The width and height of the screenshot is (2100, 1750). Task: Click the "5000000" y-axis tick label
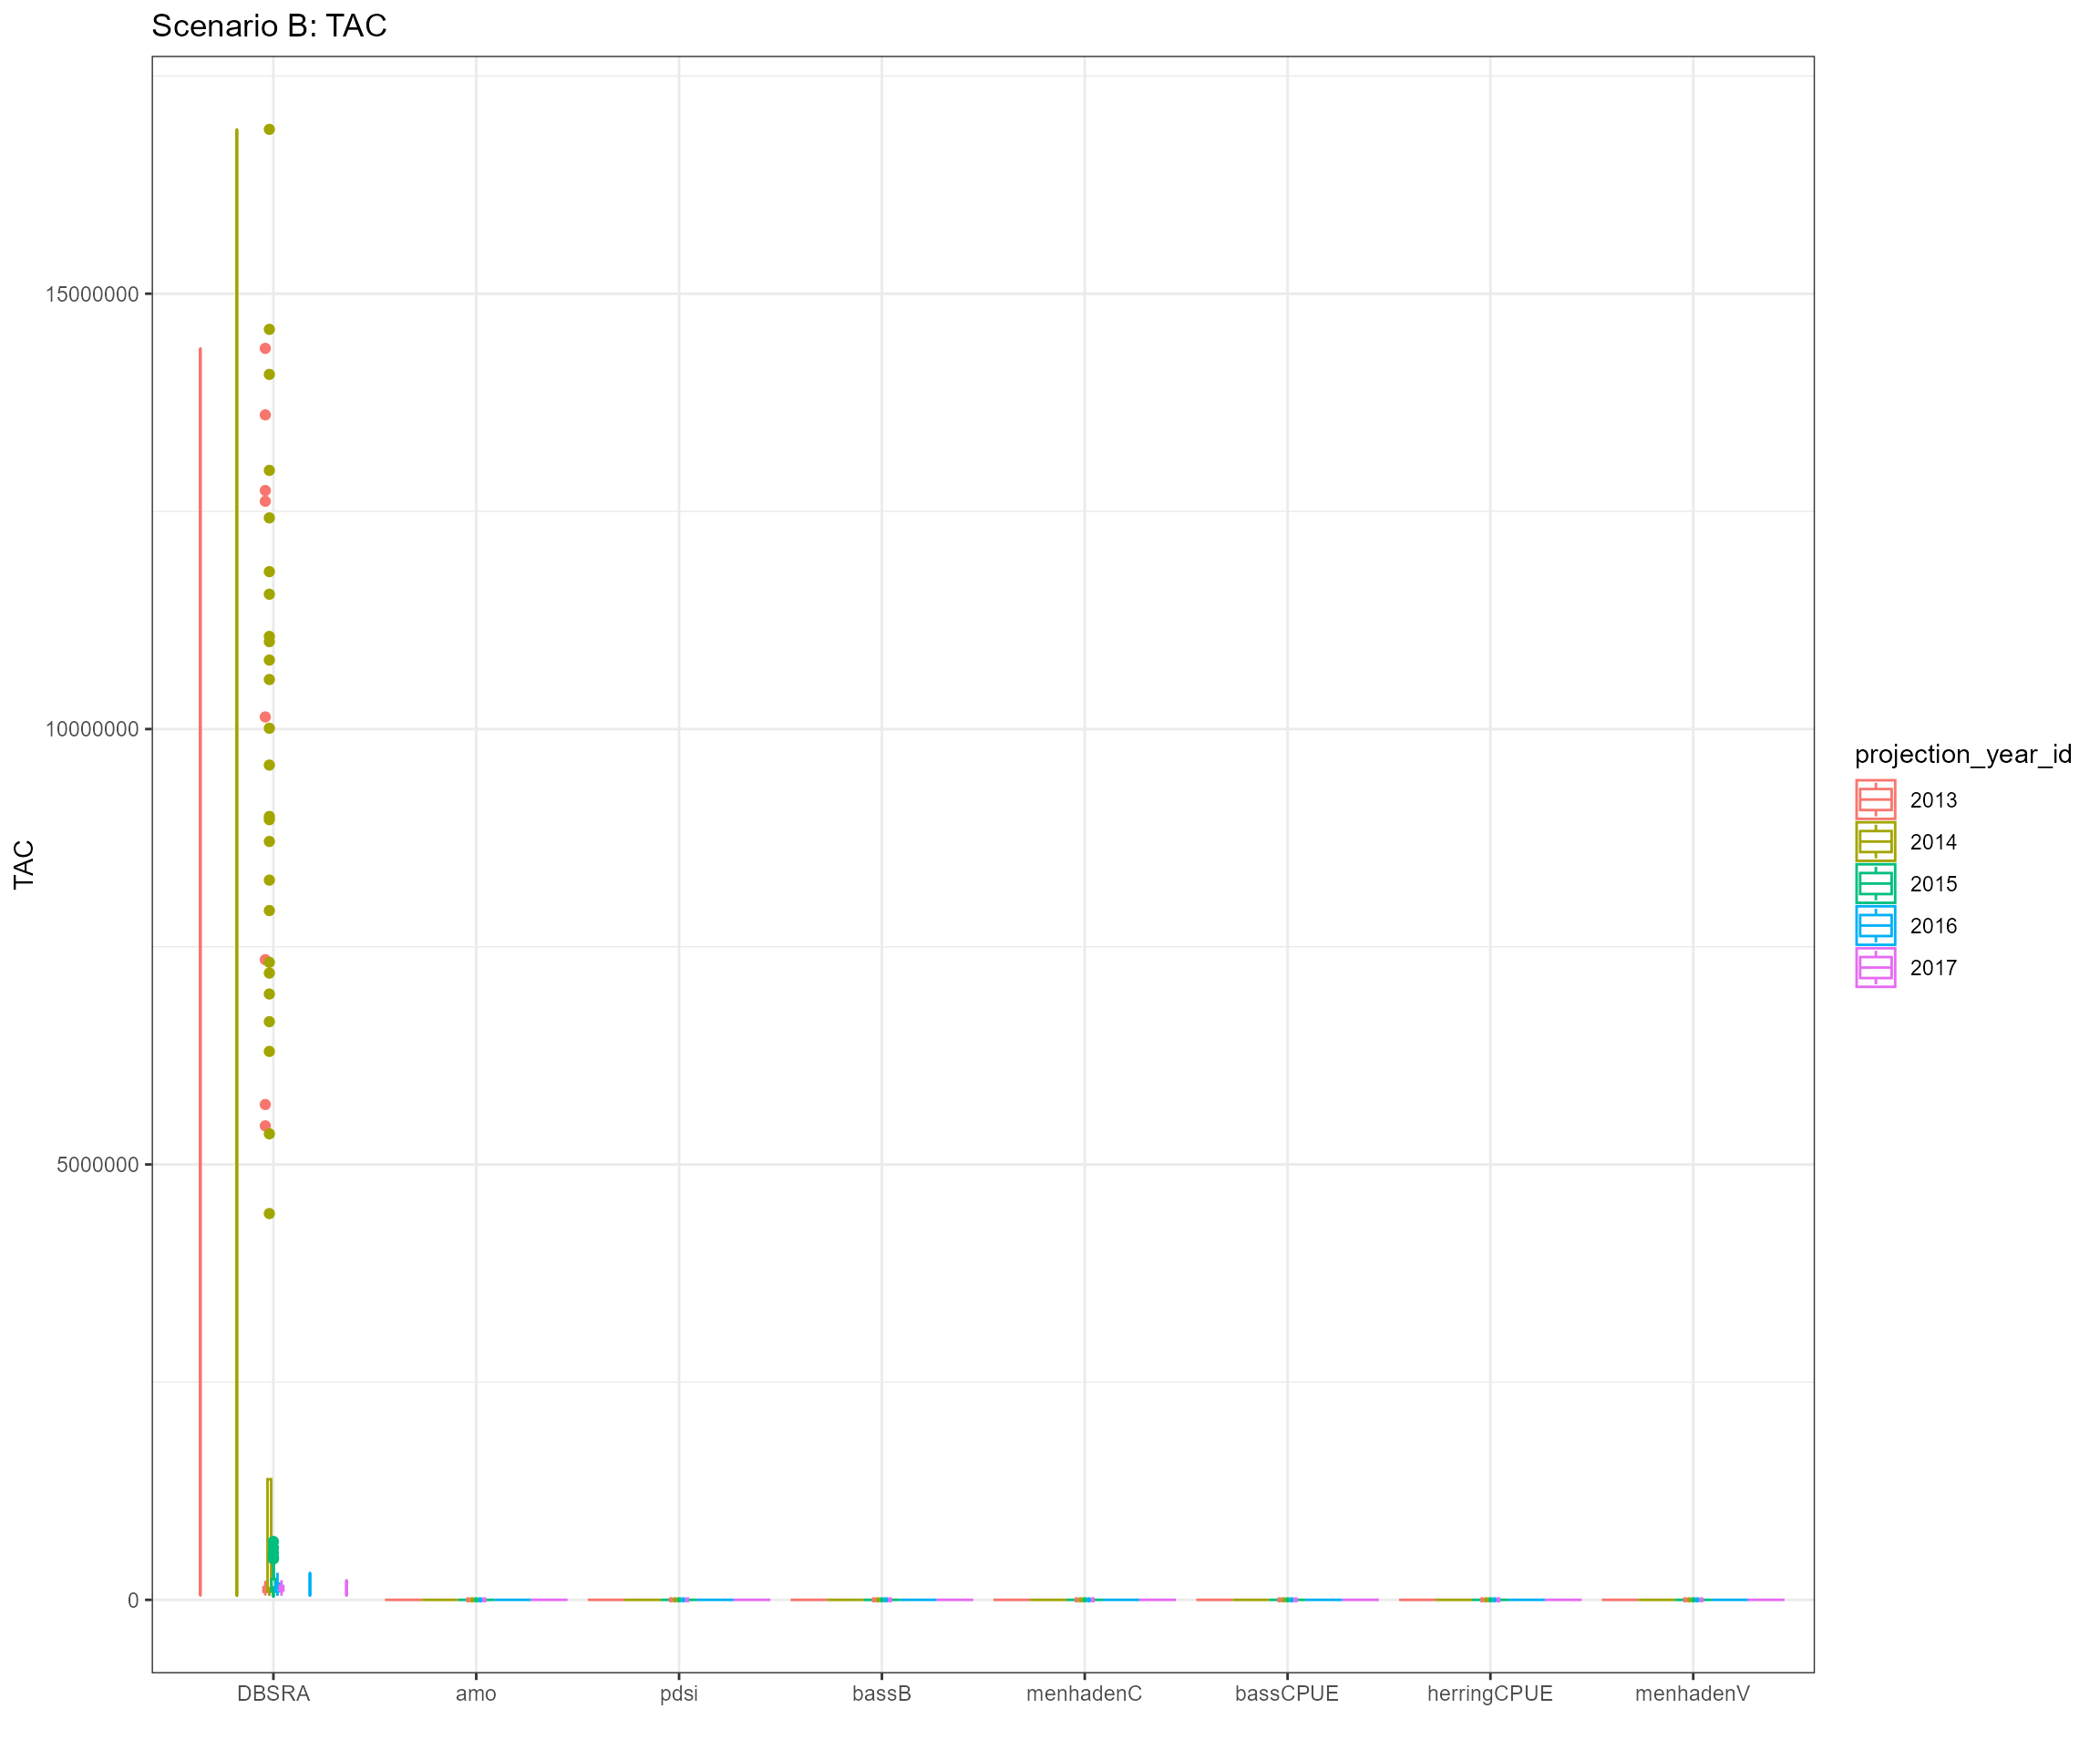point(98,1165)
